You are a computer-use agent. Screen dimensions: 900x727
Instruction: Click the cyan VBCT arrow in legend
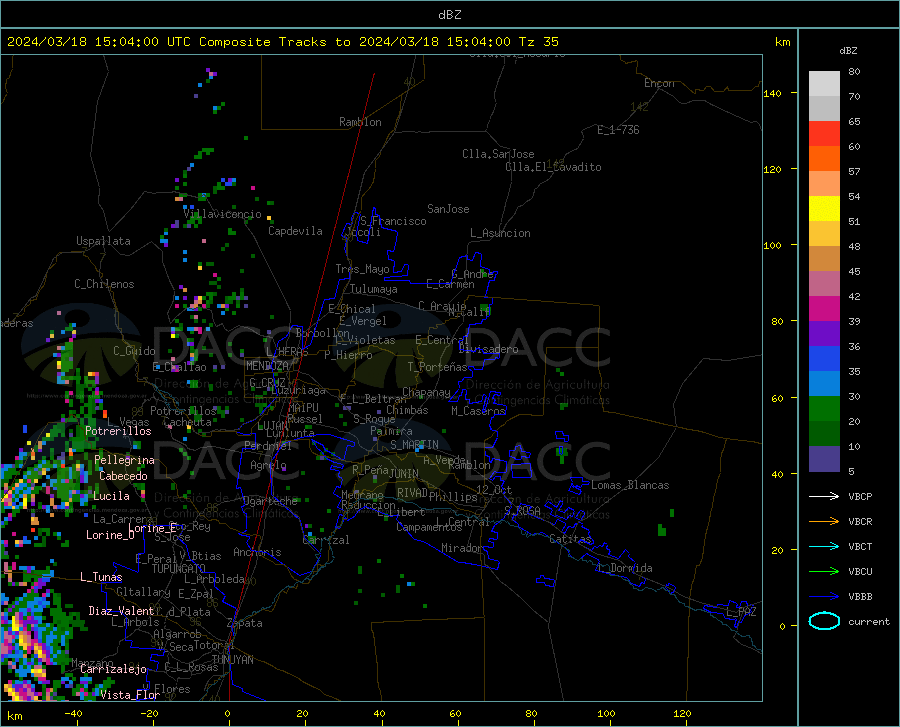click(x=824, y=546)
